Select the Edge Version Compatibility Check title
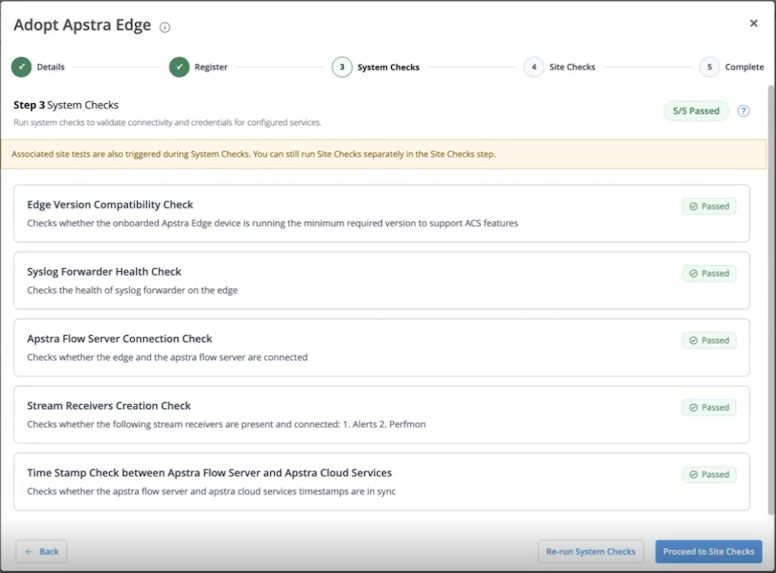This screenshot has height=573, width=776. tap(110, 204)
